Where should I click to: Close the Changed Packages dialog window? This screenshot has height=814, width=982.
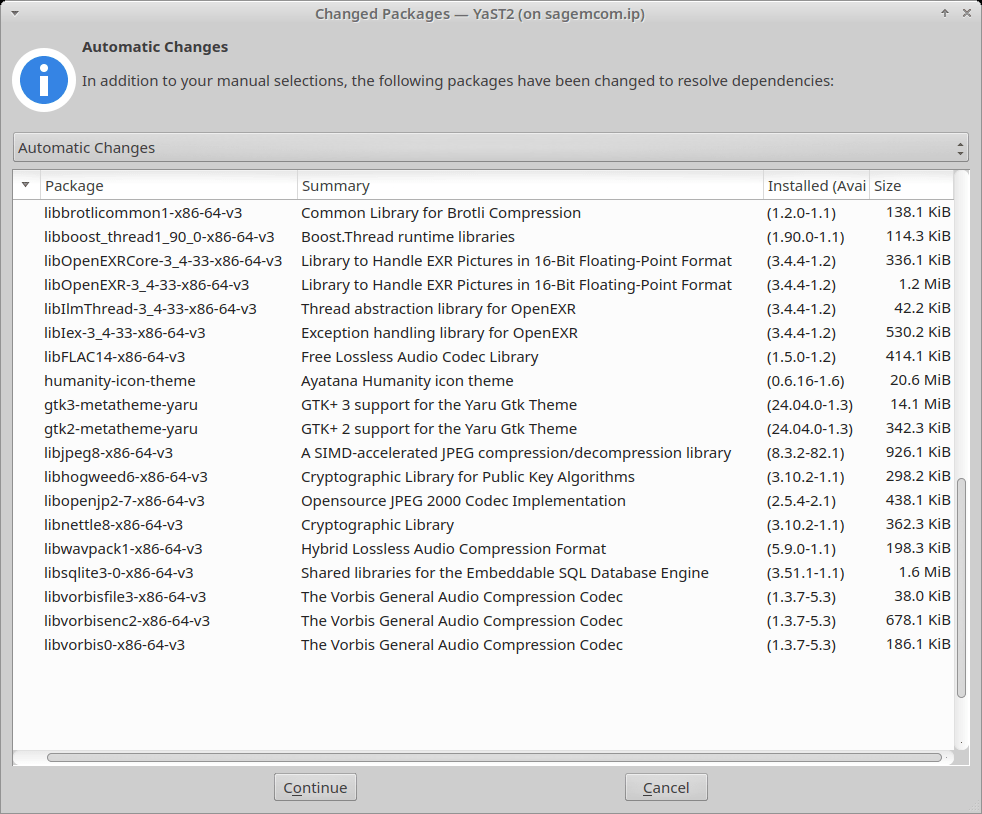pos(967,13)
